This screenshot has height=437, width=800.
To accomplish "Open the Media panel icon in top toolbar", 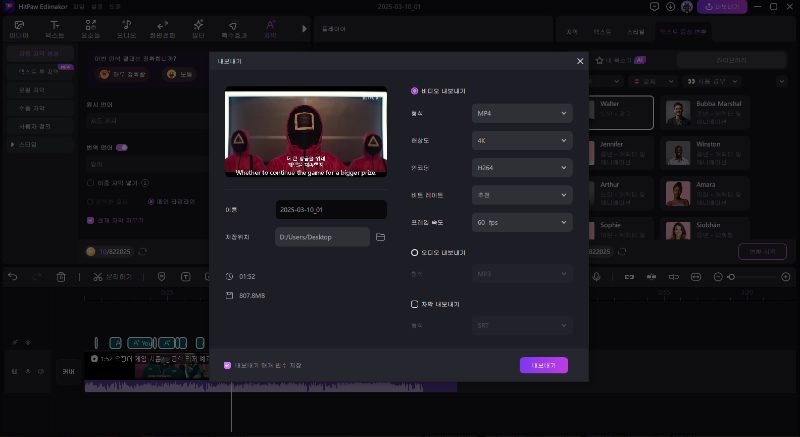I will [19, 27].
